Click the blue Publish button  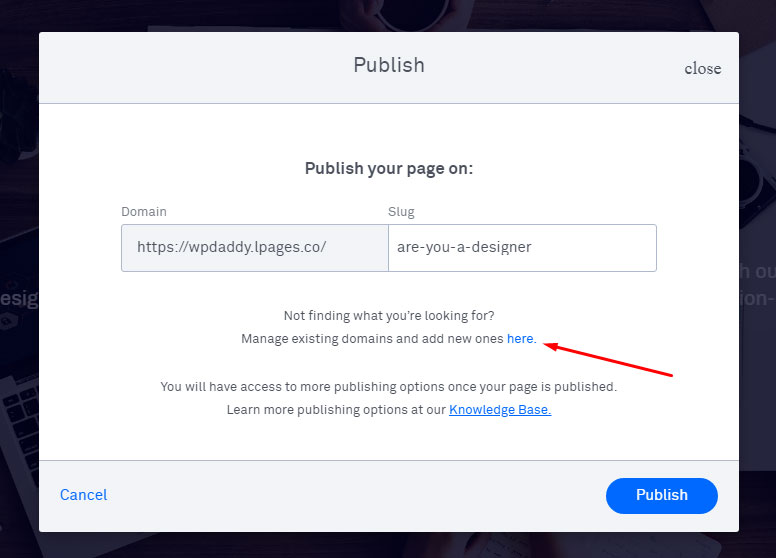click(x=662, y=496)
